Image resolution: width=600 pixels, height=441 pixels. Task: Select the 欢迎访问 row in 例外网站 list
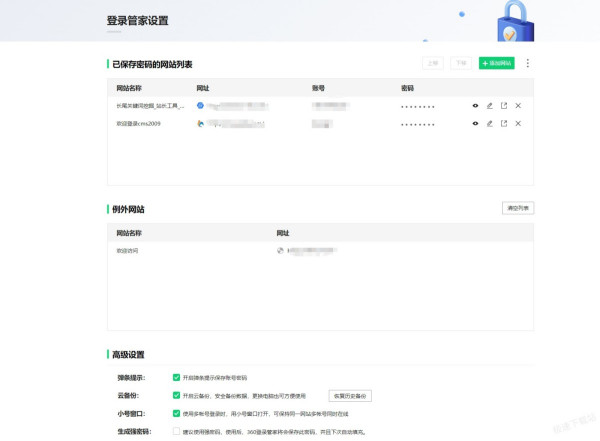tap(320, 251)
